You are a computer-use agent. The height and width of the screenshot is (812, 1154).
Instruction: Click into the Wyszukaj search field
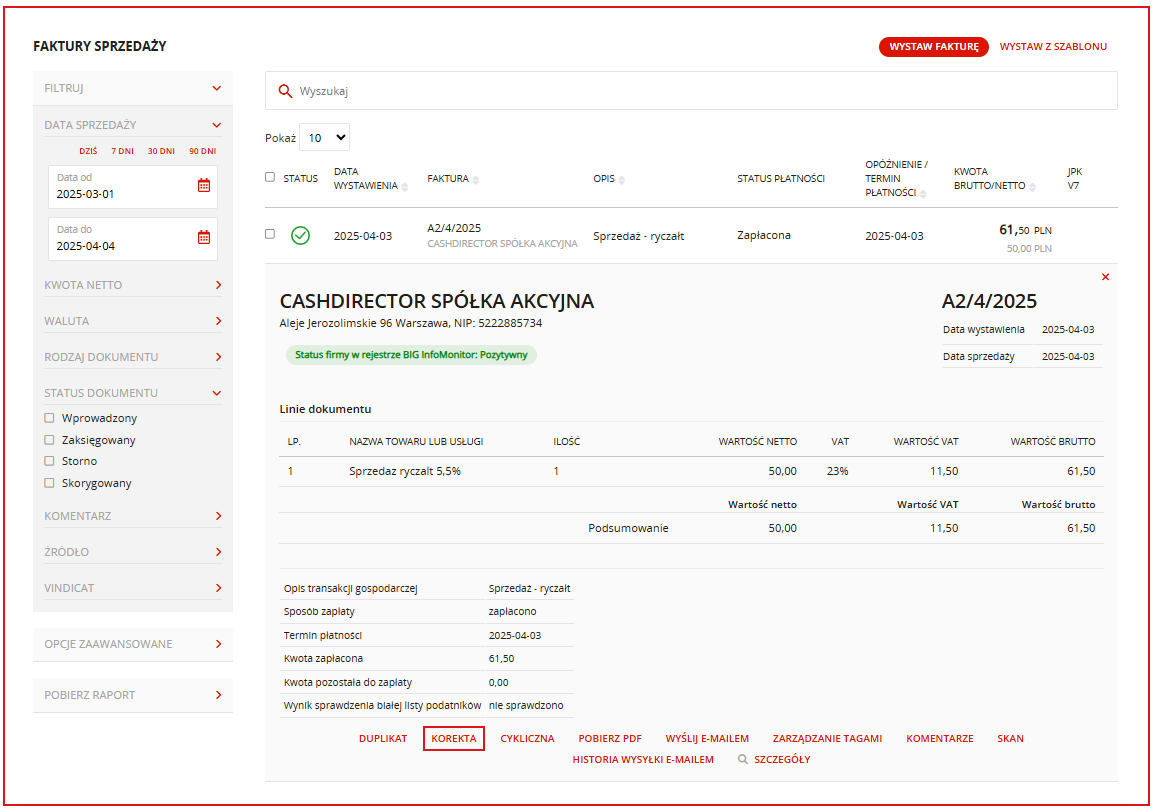coord(691,91)
